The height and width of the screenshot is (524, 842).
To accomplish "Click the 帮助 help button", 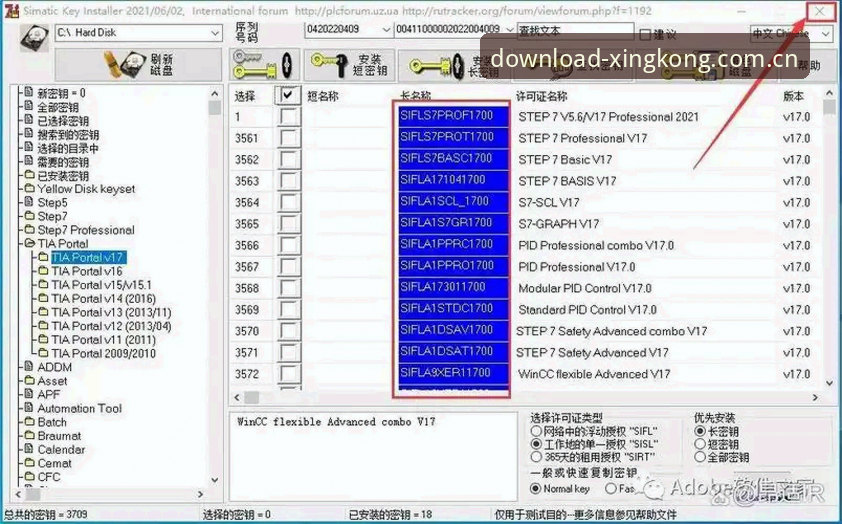I will (x=809, y=66).
